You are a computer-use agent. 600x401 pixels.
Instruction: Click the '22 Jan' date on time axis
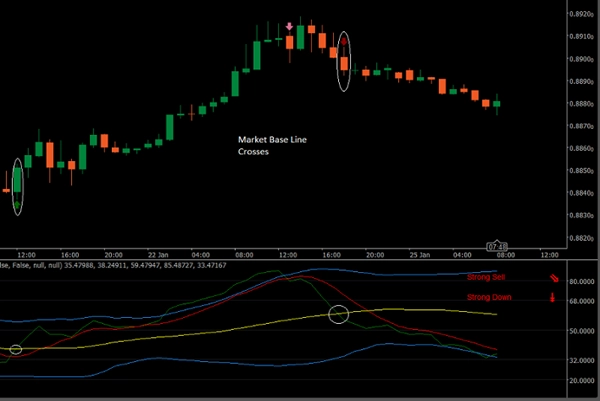coord(158,254)
